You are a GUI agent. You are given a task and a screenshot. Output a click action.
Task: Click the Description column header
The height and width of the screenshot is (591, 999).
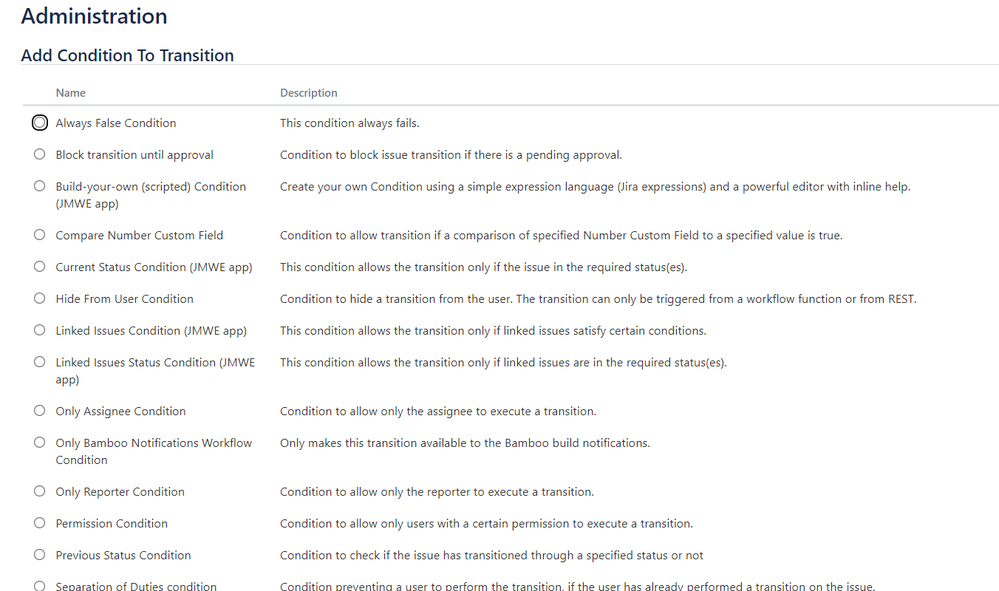click(x=308, y=92)
